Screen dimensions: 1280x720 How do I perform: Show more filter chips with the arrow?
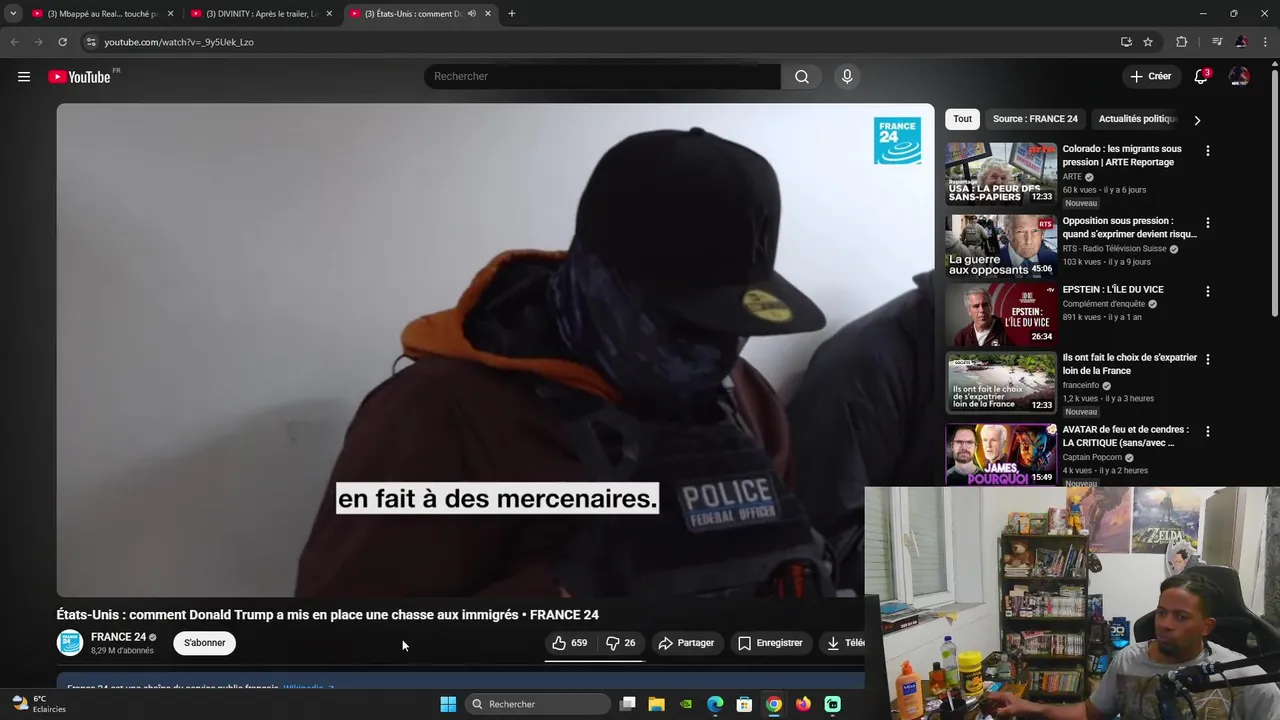tap(1197, 120)
